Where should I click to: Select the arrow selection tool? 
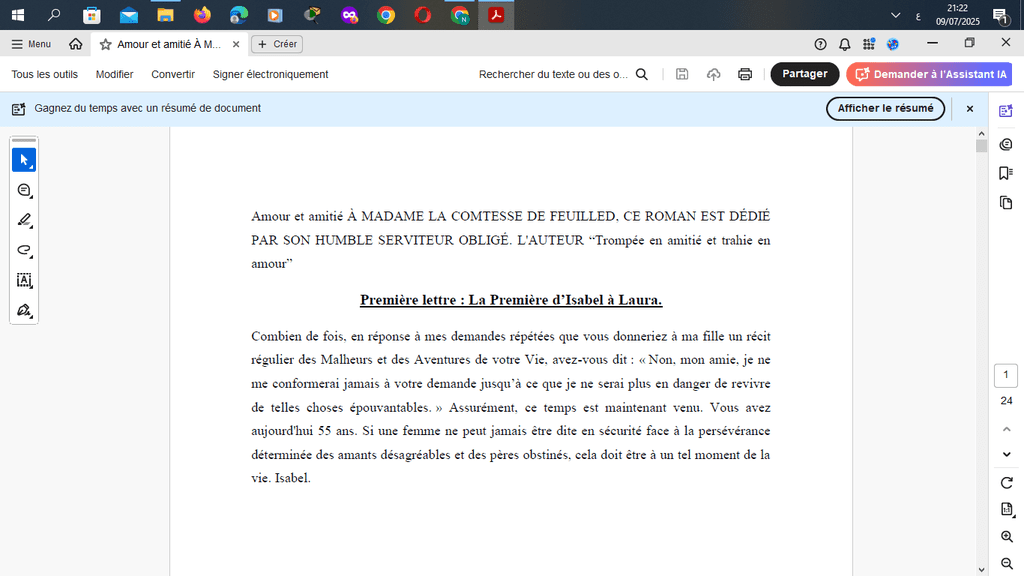pos(24,160)
